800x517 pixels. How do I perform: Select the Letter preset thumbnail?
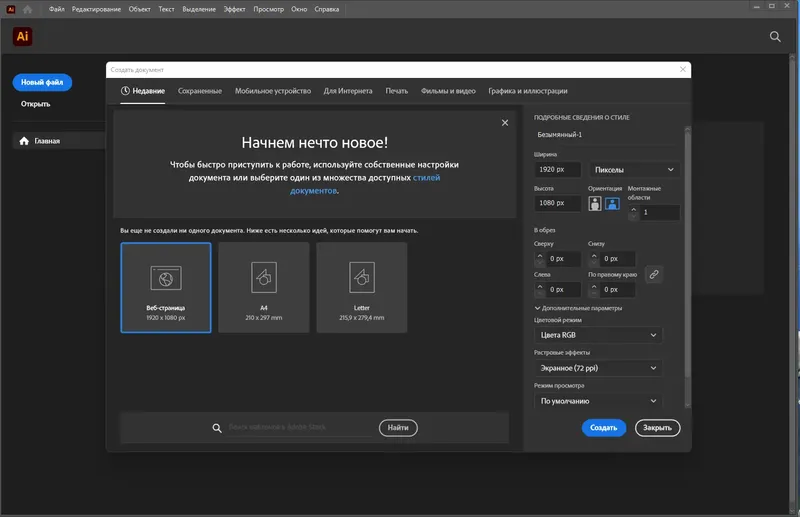(x=362, y=288)
